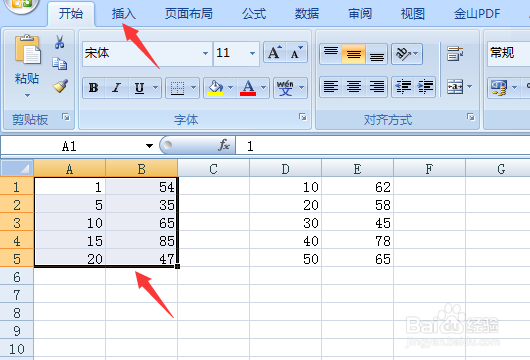
Task: Toggle underline formatting
Action: coord(139,88)
